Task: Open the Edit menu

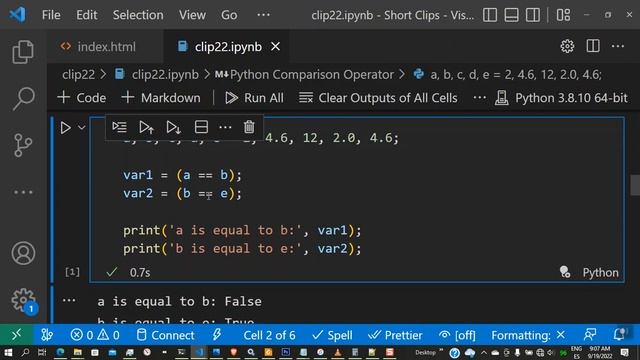Action: 87,15
